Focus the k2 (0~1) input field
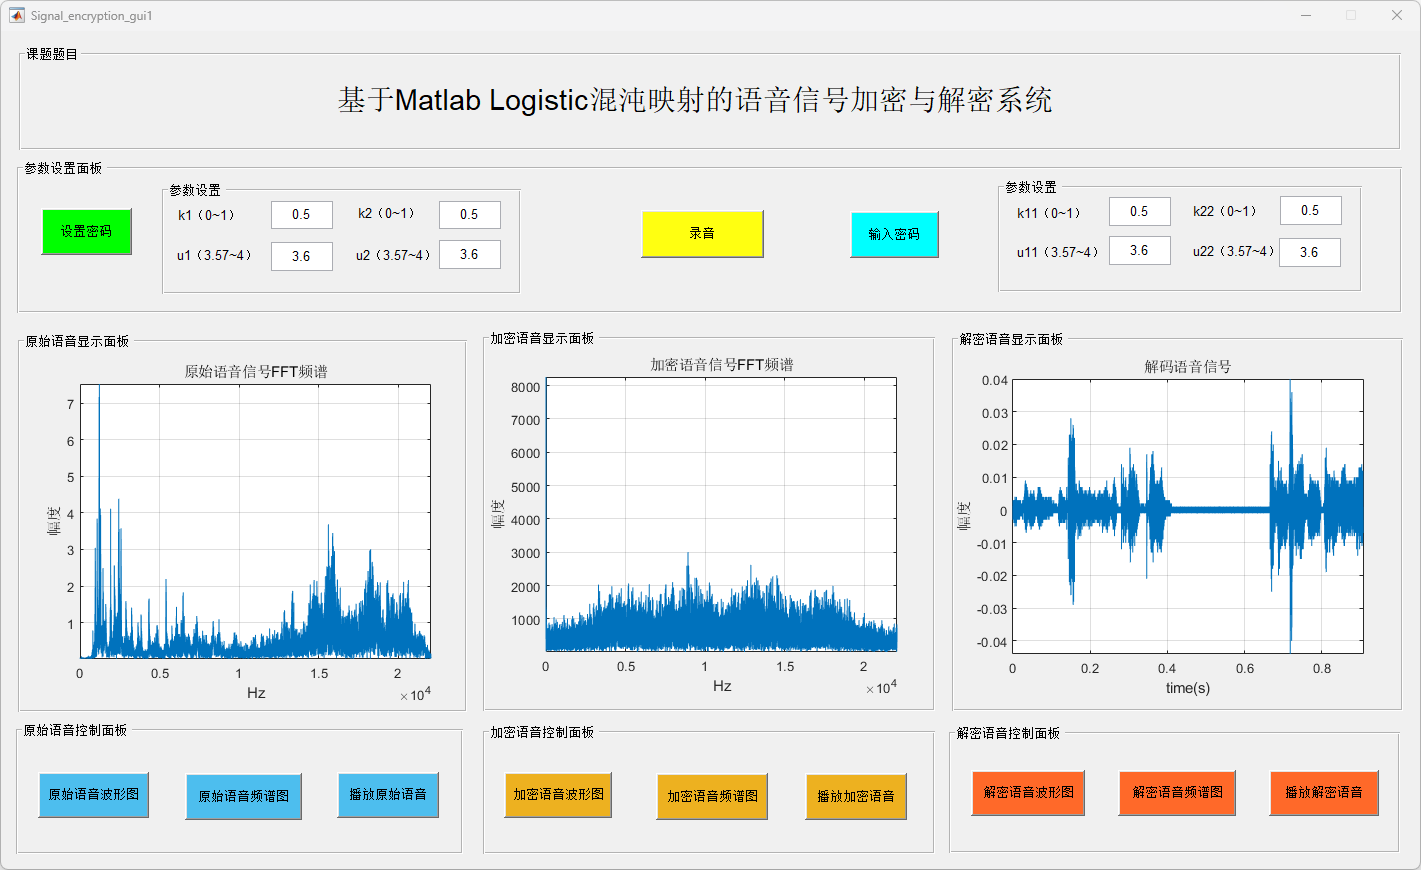Screen dimensions: 1421x870 469,215
